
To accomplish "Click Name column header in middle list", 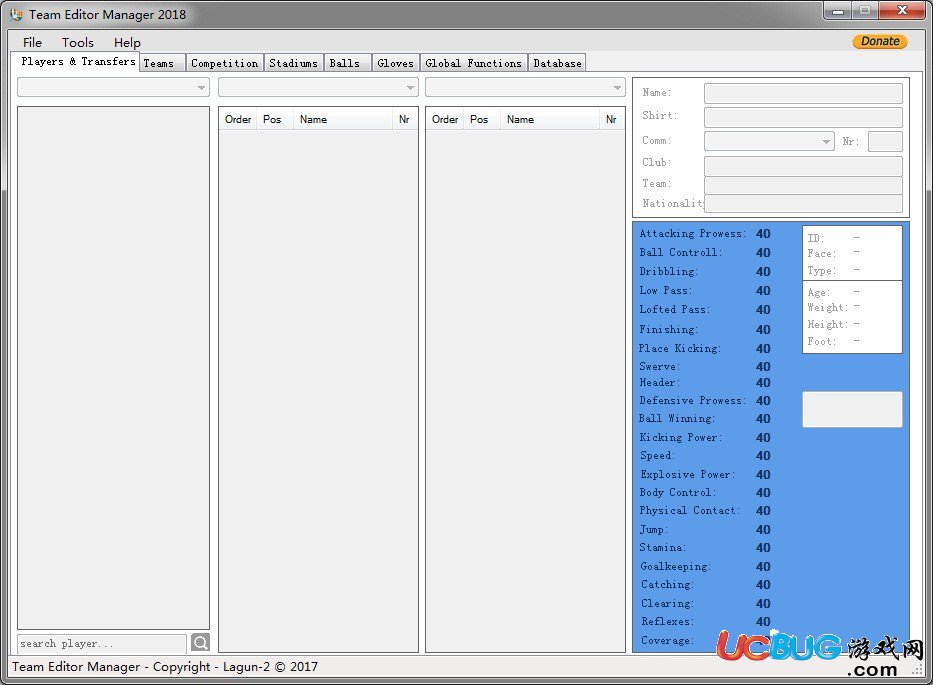I will [x=343, y=119].
